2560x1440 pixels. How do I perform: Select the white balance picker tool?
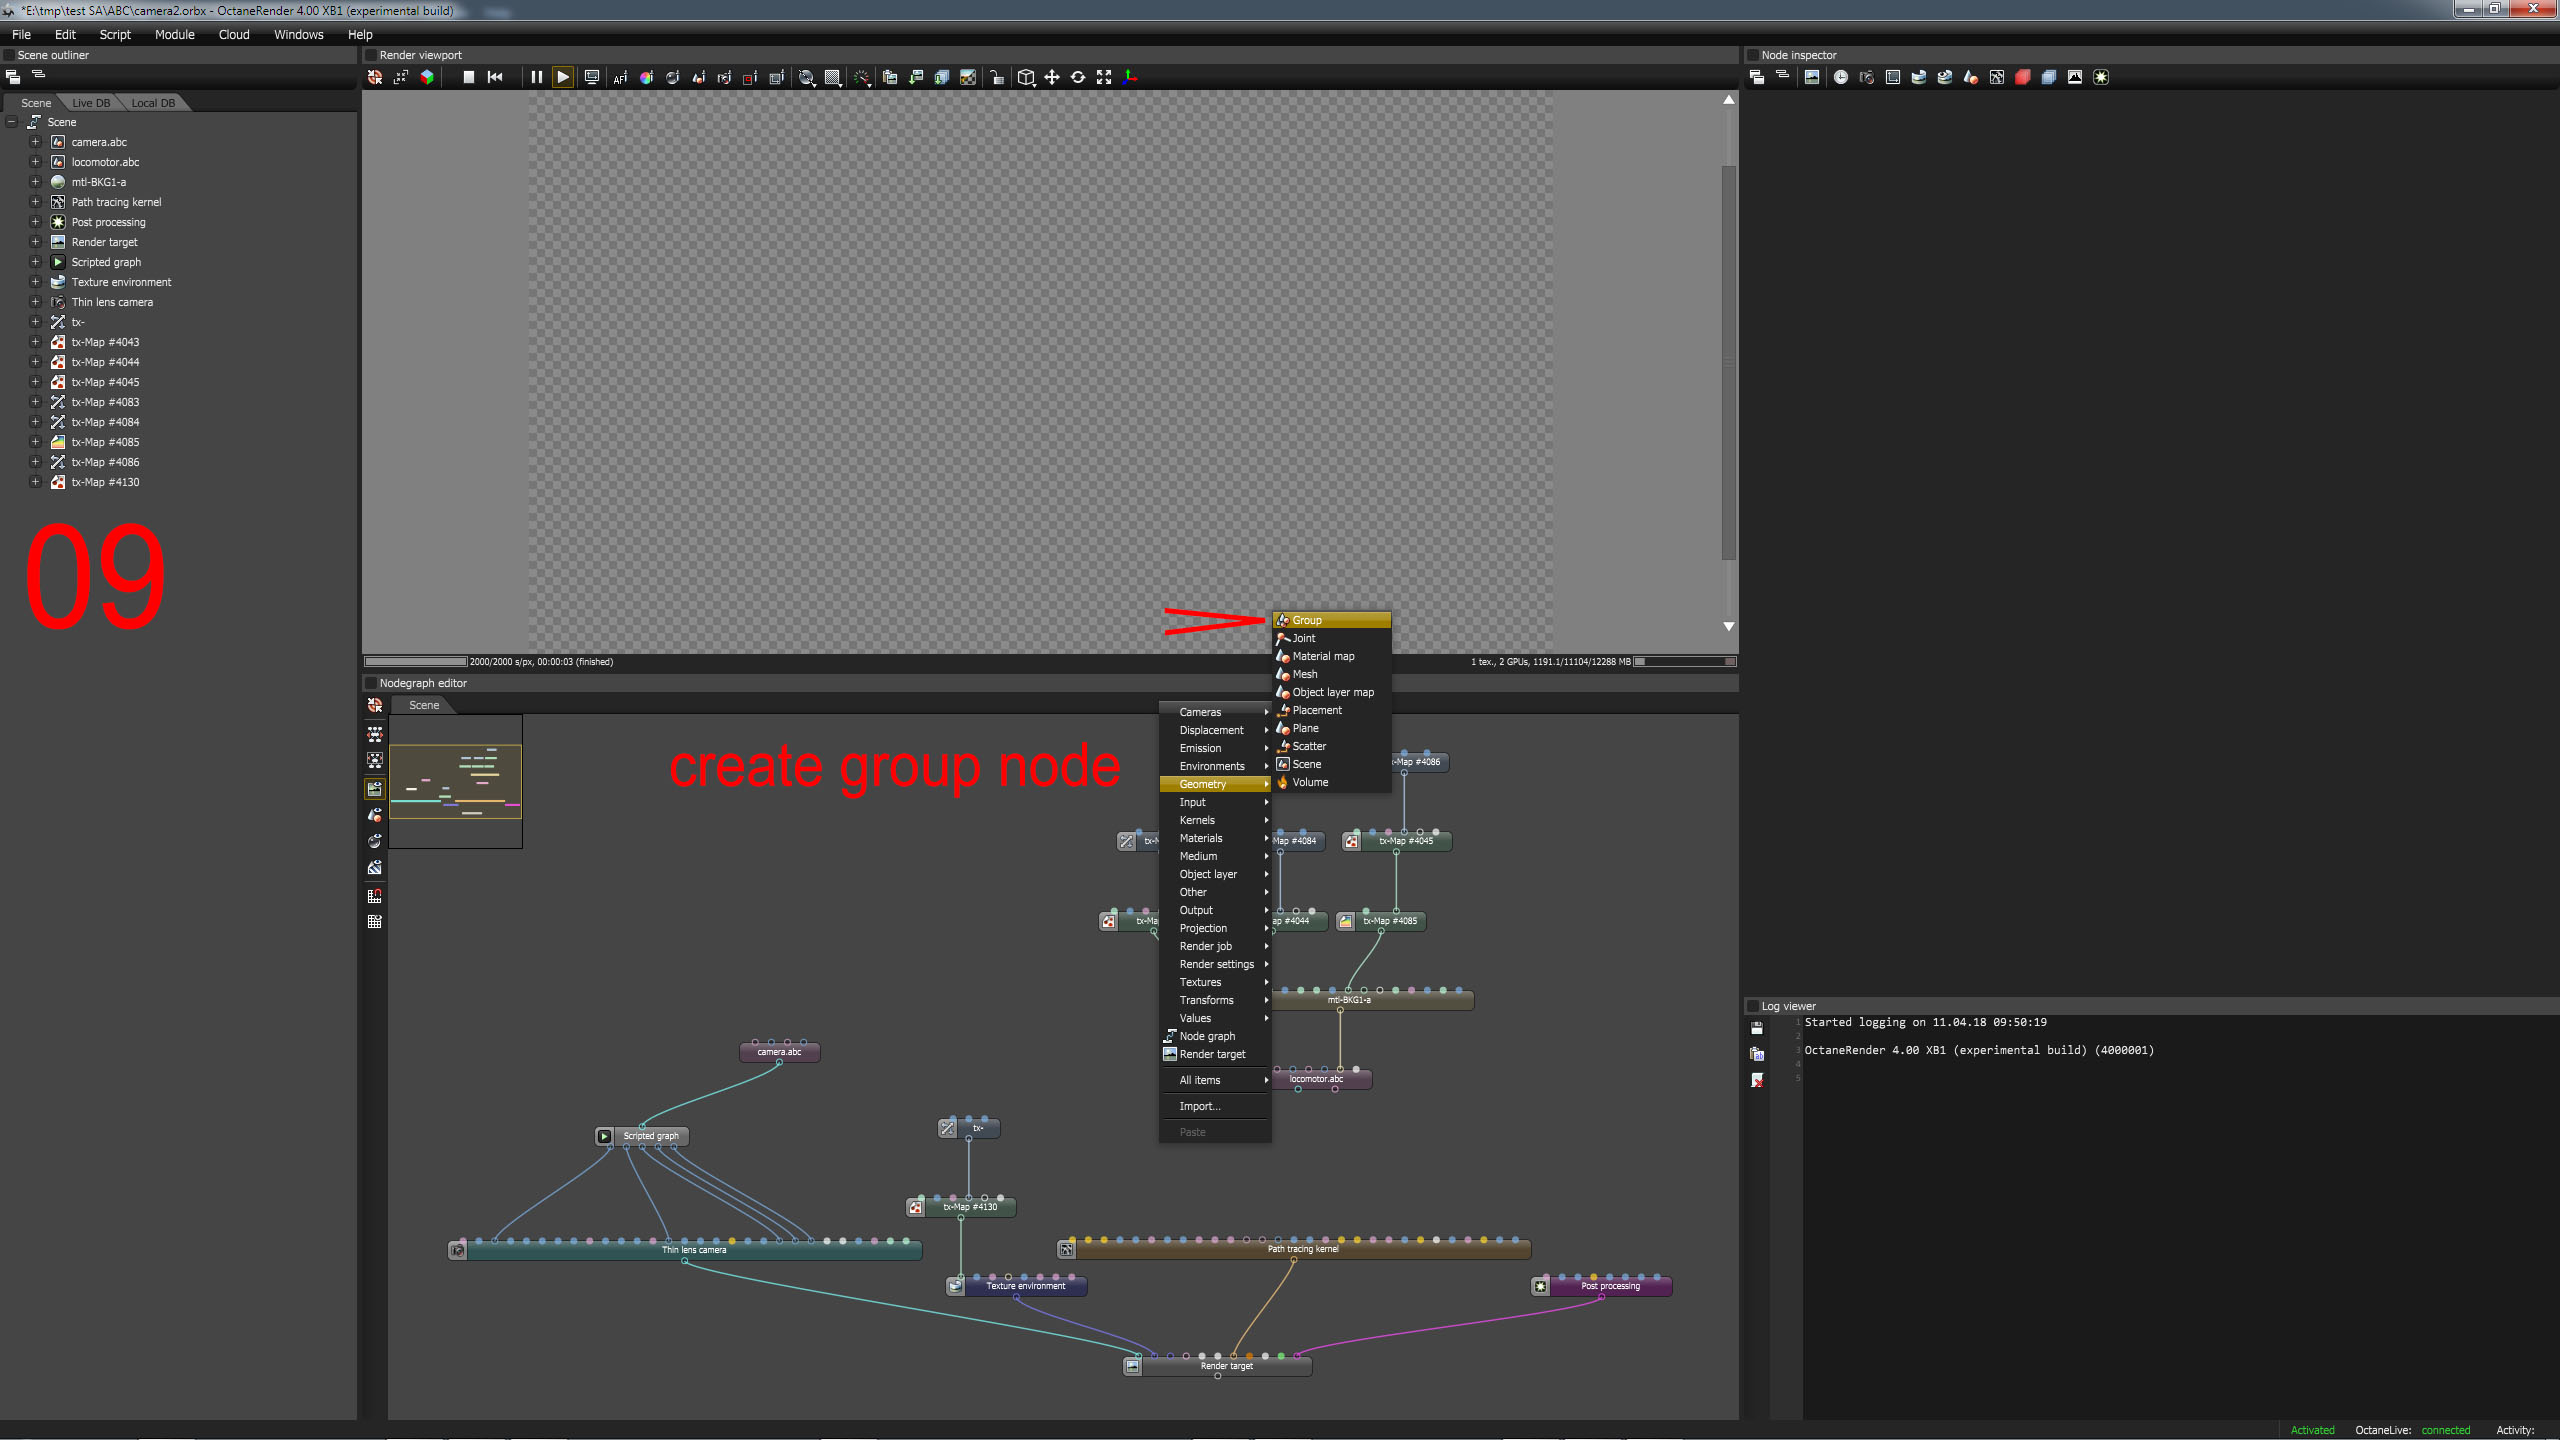point(646,77)
